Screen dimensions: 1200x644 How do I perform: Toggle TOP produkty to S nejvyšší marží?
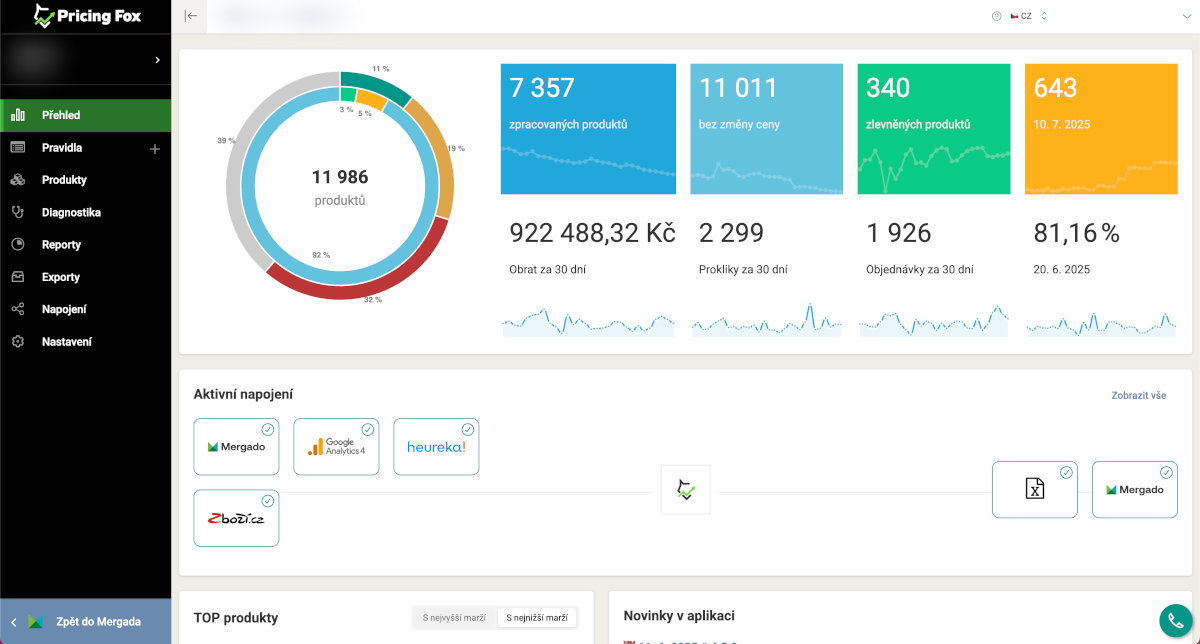454,618
